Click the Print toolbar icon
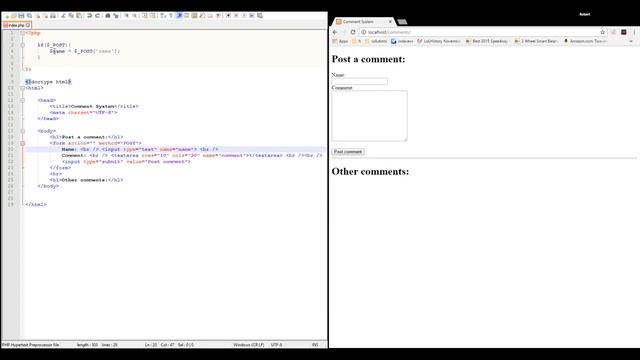Image resolution: width=640 pixels, height=360 pixels. (53, 16)
